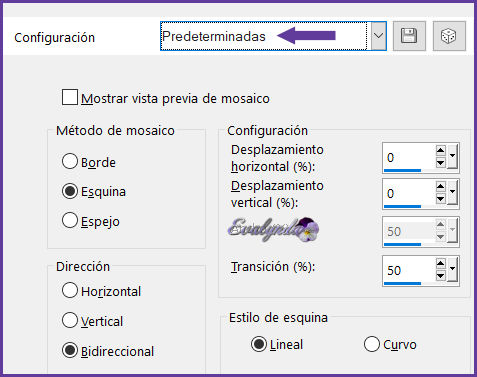Viewport: 477px width, 377px height.
Task: Decrease vertical offset with down arrow
Action: (x=440, y=199)
